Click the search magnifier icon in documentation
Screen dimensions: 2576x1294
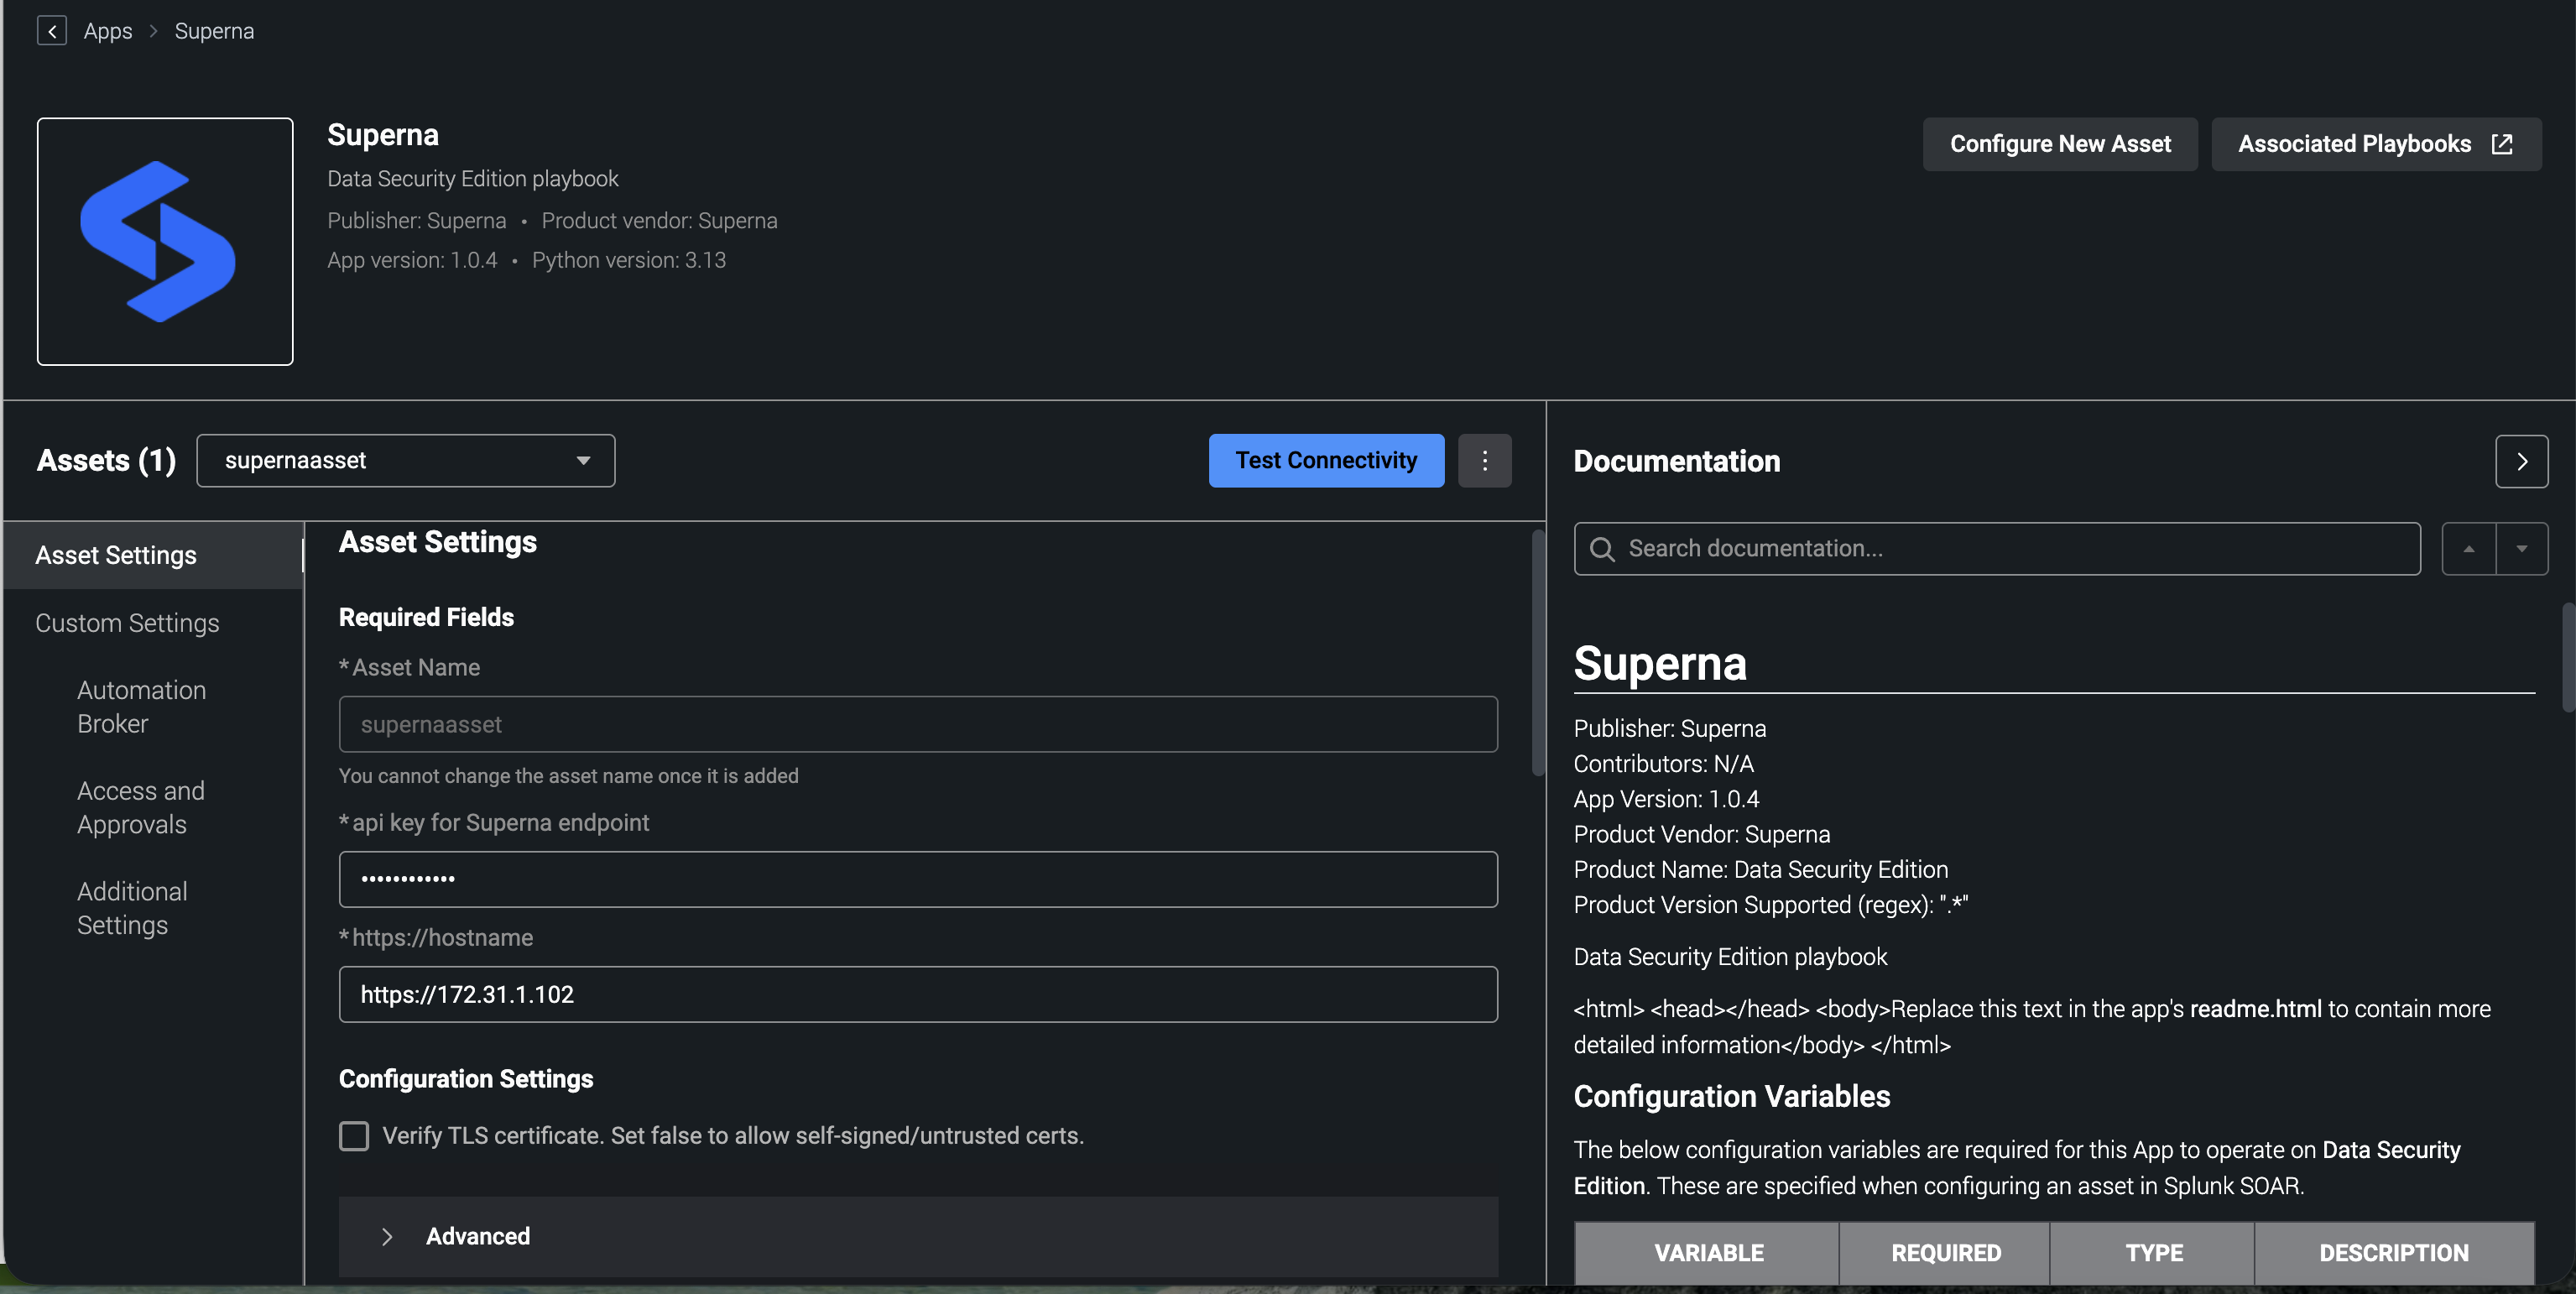(1602, 549)
